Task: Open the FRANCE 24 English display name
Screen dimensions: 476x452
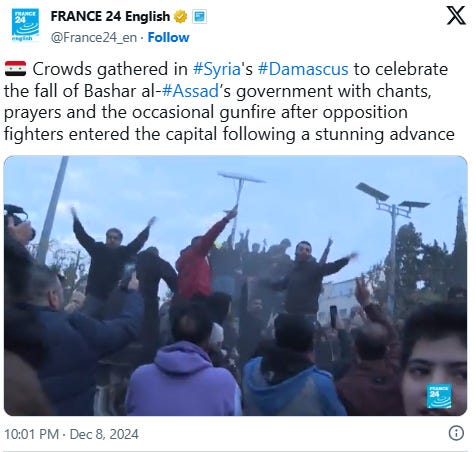Action: pyautogui.click(x=110, y=16)
